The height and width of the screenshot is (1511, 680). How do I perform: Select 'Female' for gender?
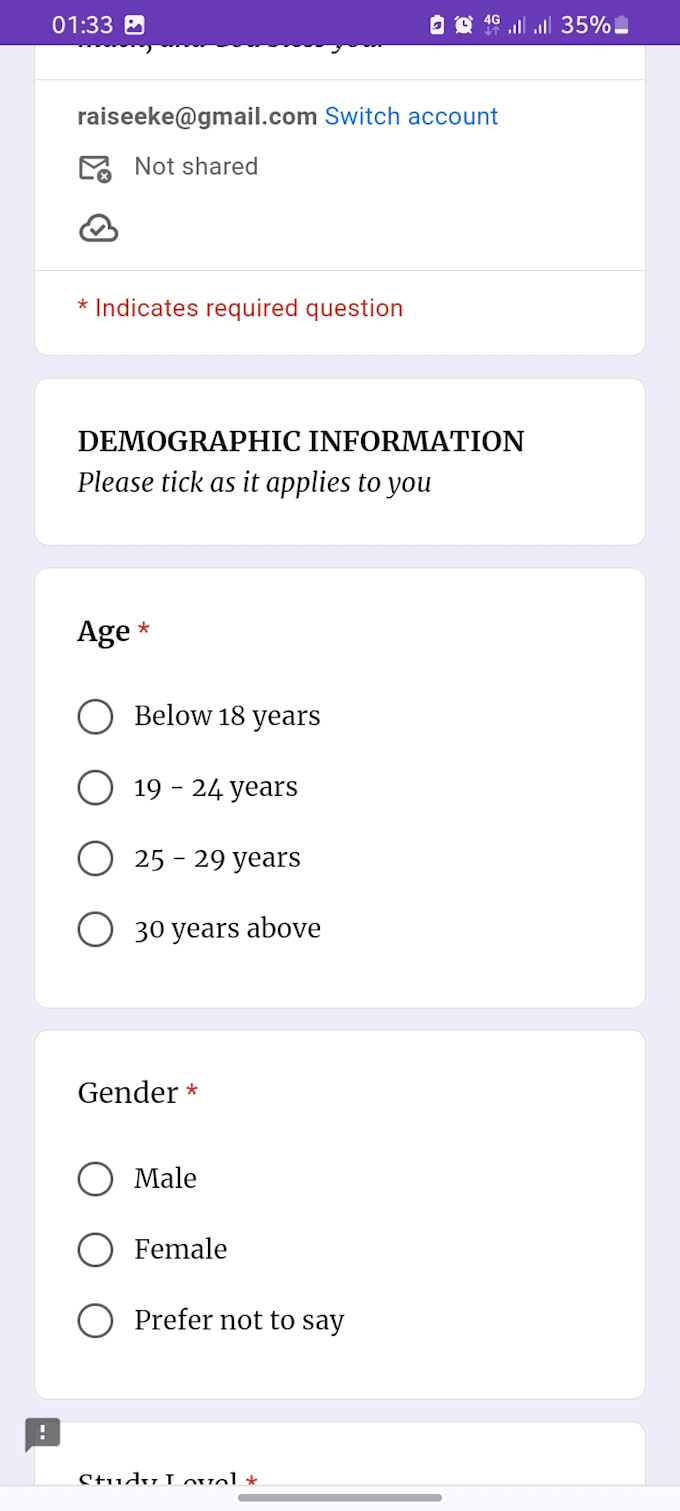pos(95,1250)
